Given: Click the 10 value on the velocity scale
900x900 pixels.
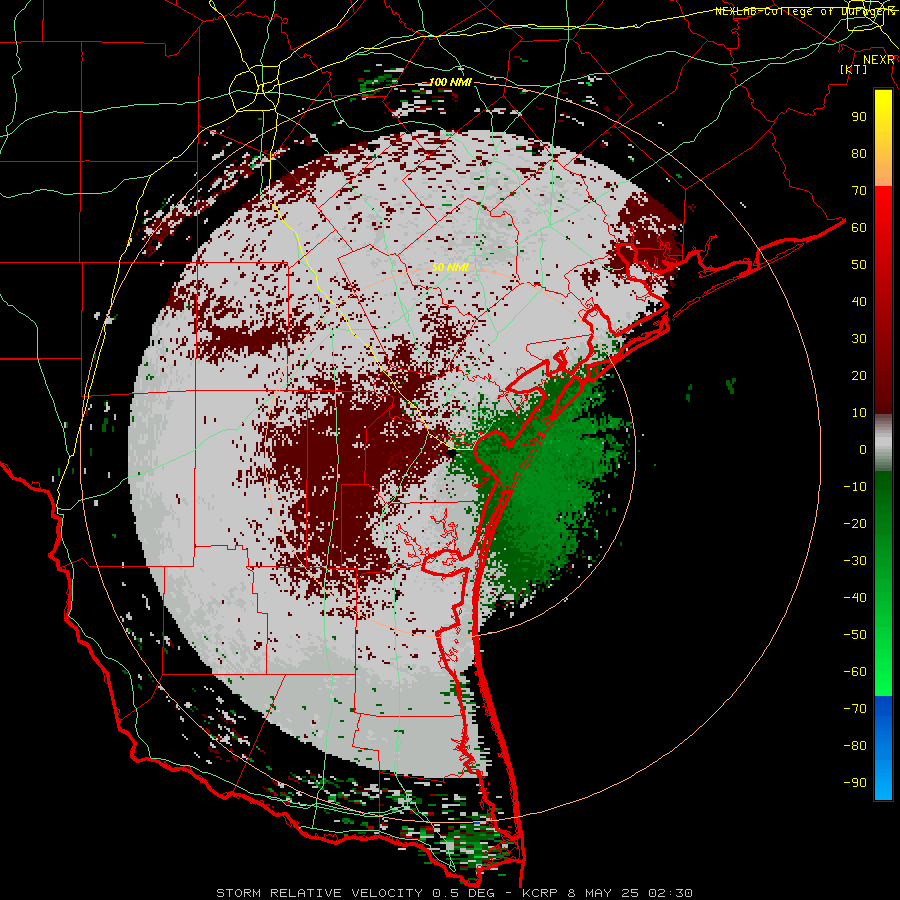Looking at the screenshot, I should click(859, 413).
